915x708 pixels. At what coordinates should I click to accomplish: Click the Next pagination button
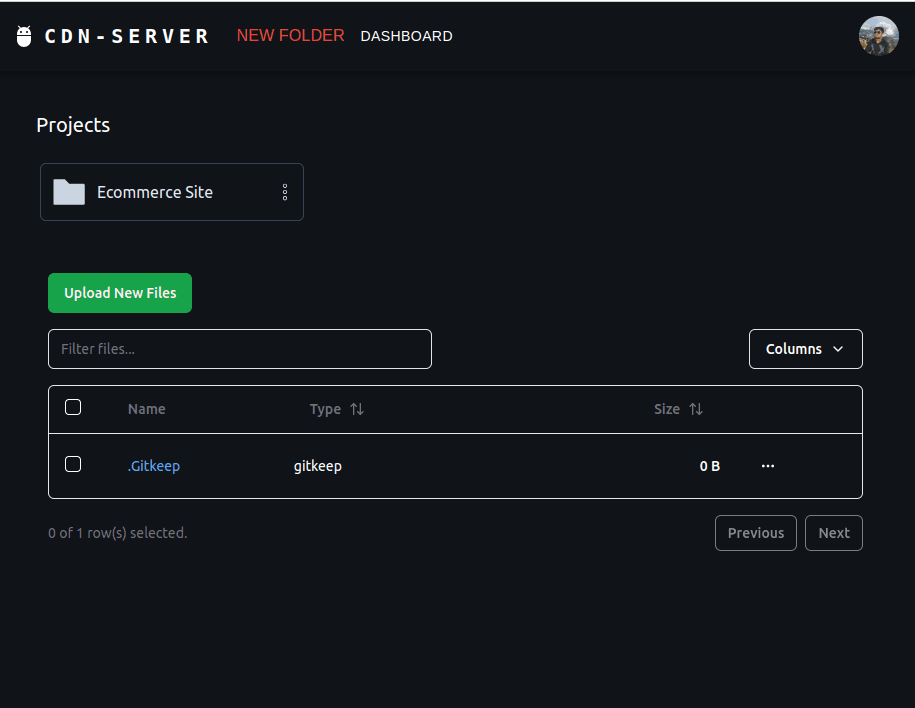[833, 533]
